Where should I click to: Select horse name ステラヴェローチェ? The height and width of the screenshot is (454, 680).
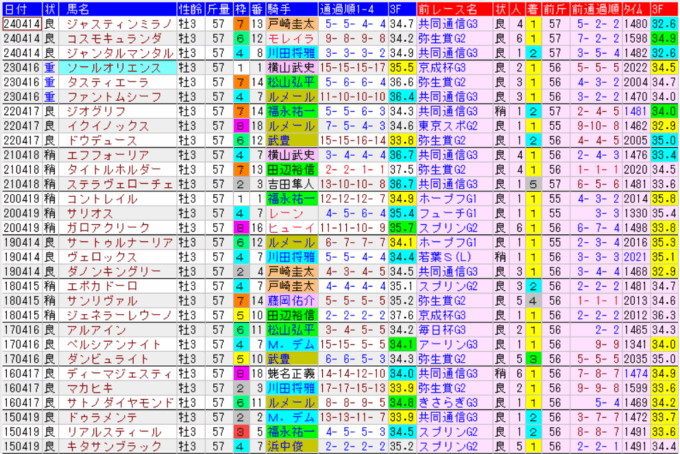tap(120, 184)
